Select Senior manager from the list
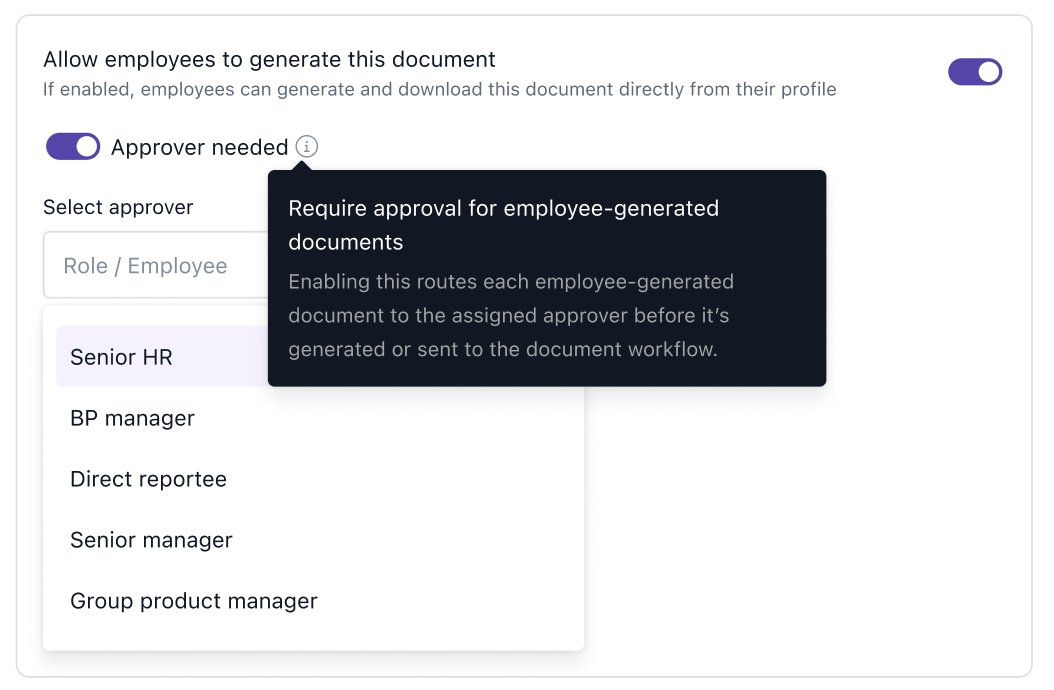This screenshot has width=1054, height=690. [x=151, y=540]
